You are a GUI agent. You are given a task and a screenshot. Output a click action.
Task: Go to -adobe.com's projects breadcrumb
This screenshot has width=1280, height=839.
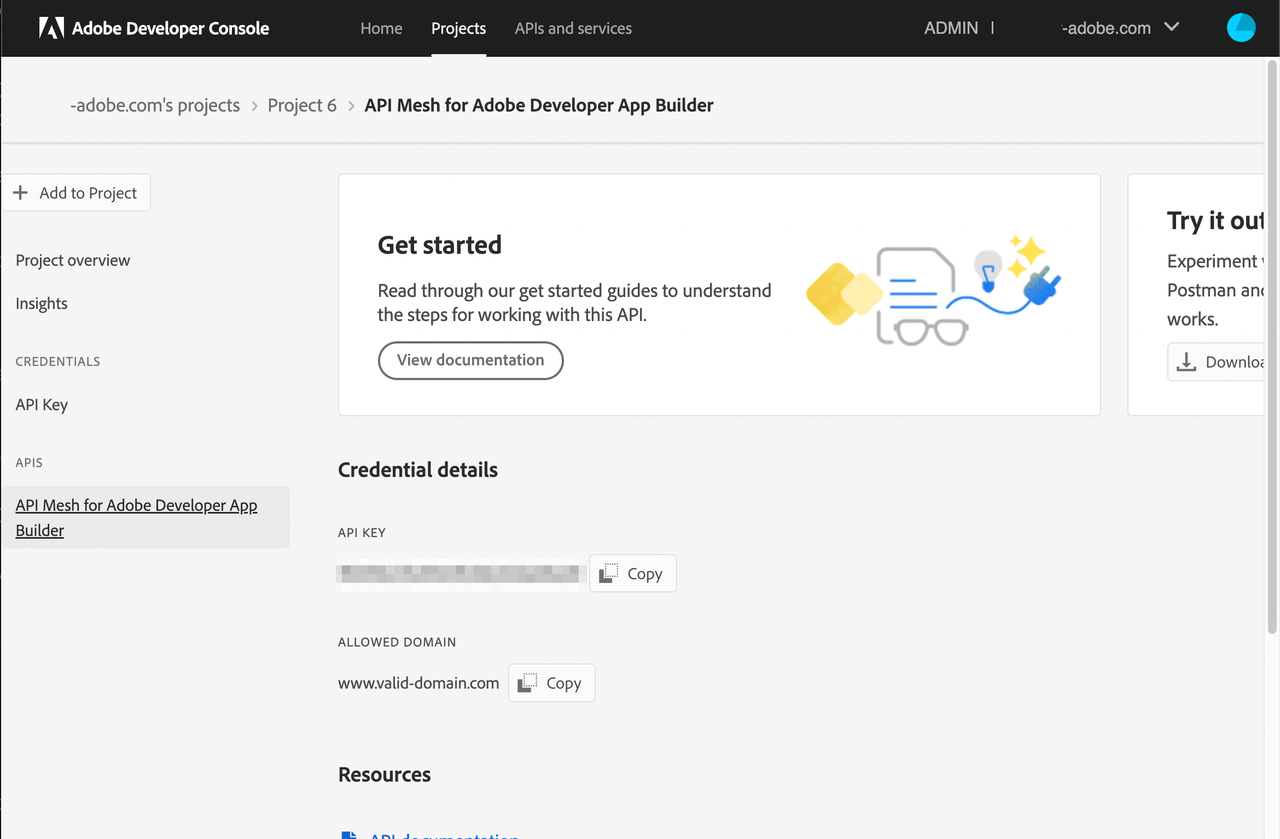click(155, 105)
